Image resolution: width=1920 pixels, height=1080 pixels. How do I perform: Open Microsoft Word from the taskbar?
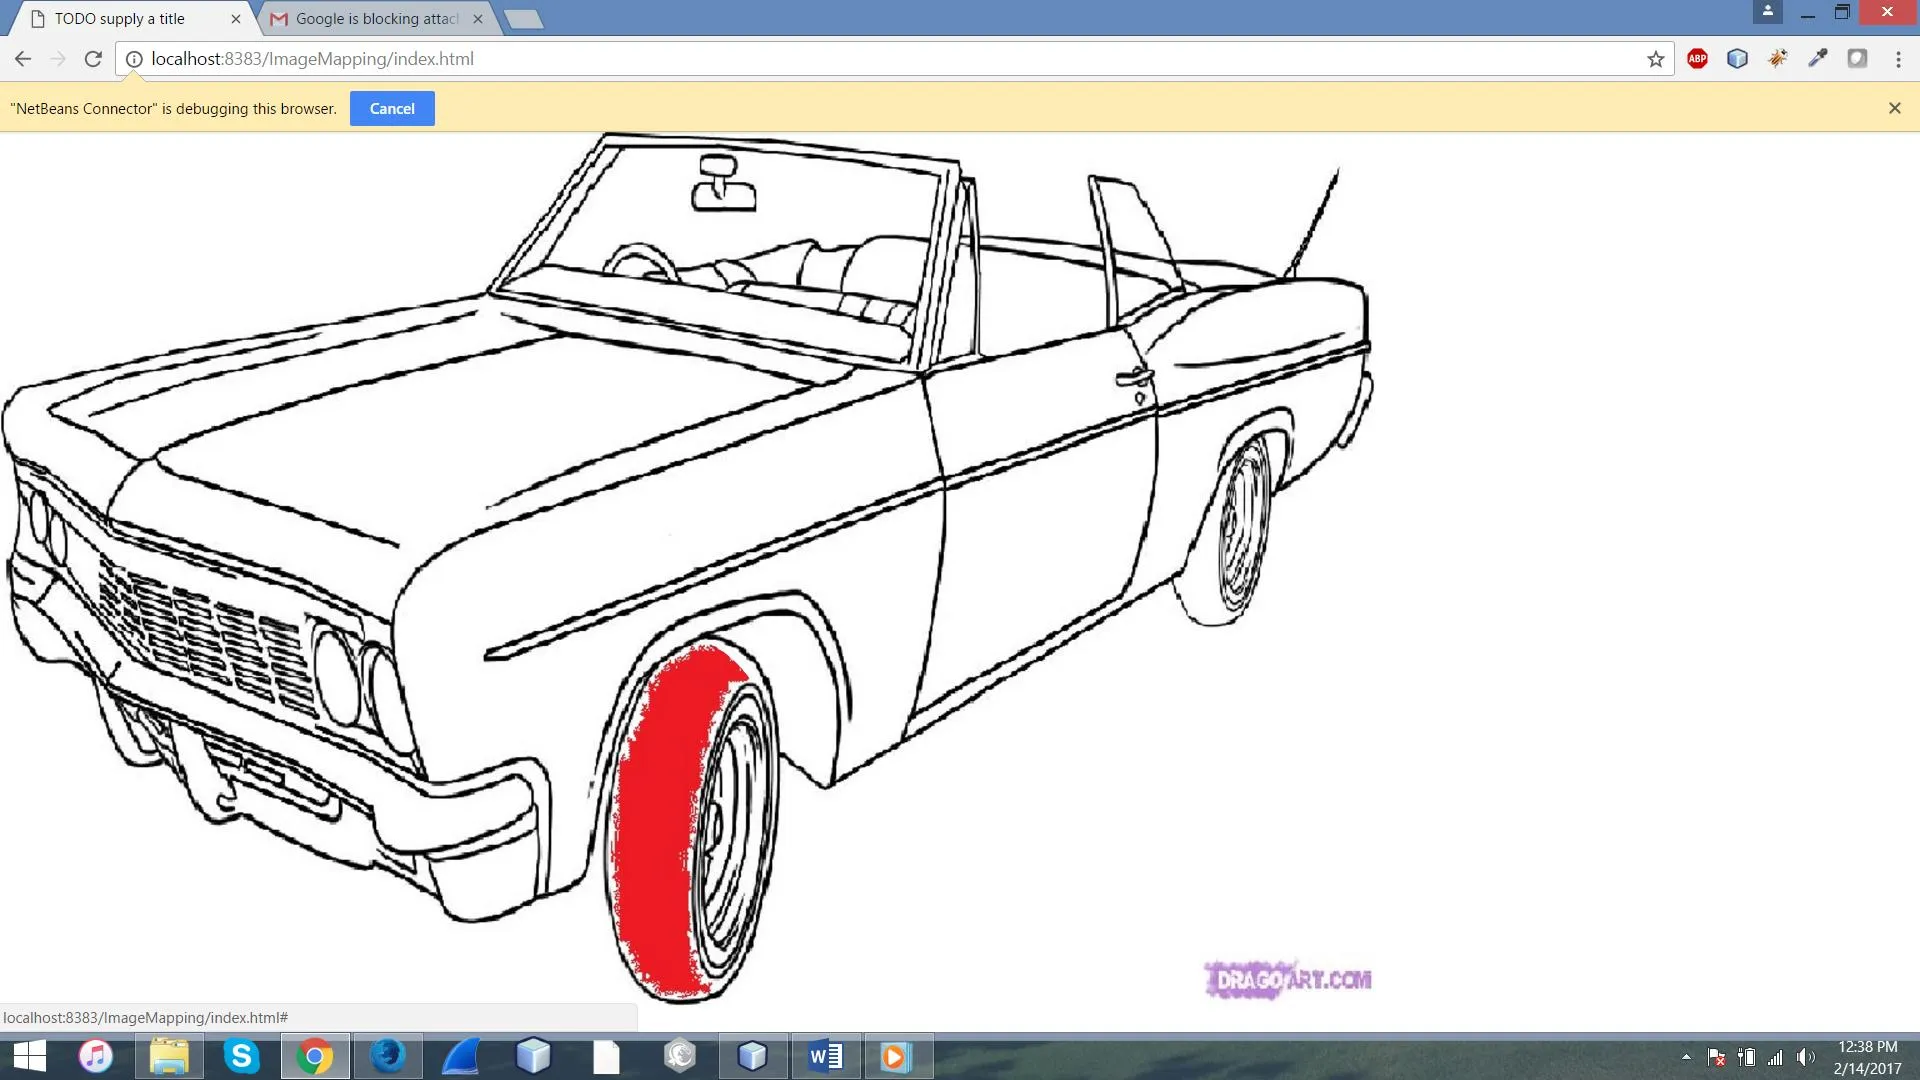pyautogui.click(x=826, y=1056)
